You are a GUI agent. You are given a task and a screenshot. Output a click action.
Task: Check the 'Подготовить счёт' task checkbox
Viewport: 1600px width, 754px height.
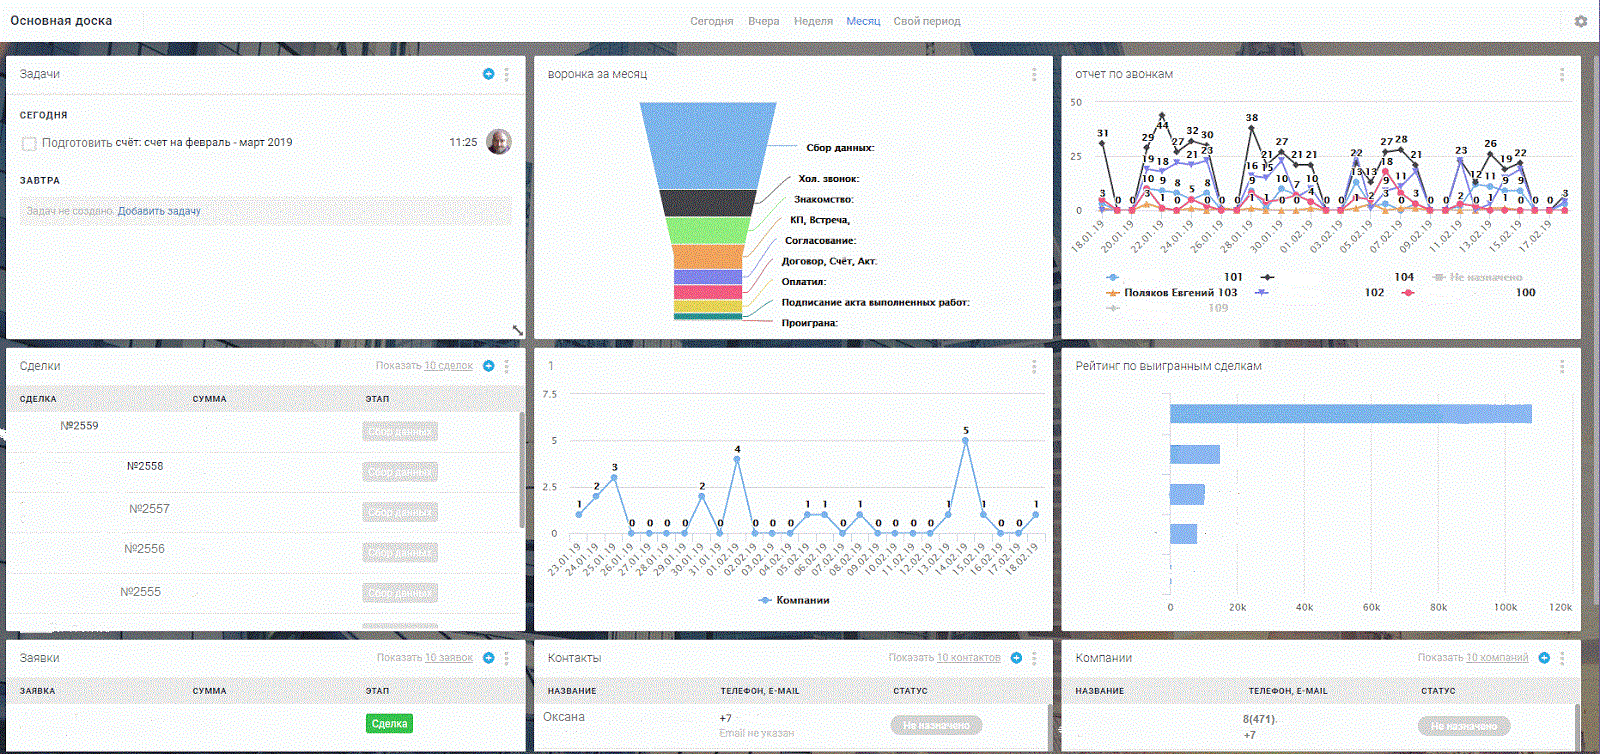(29, 144)
